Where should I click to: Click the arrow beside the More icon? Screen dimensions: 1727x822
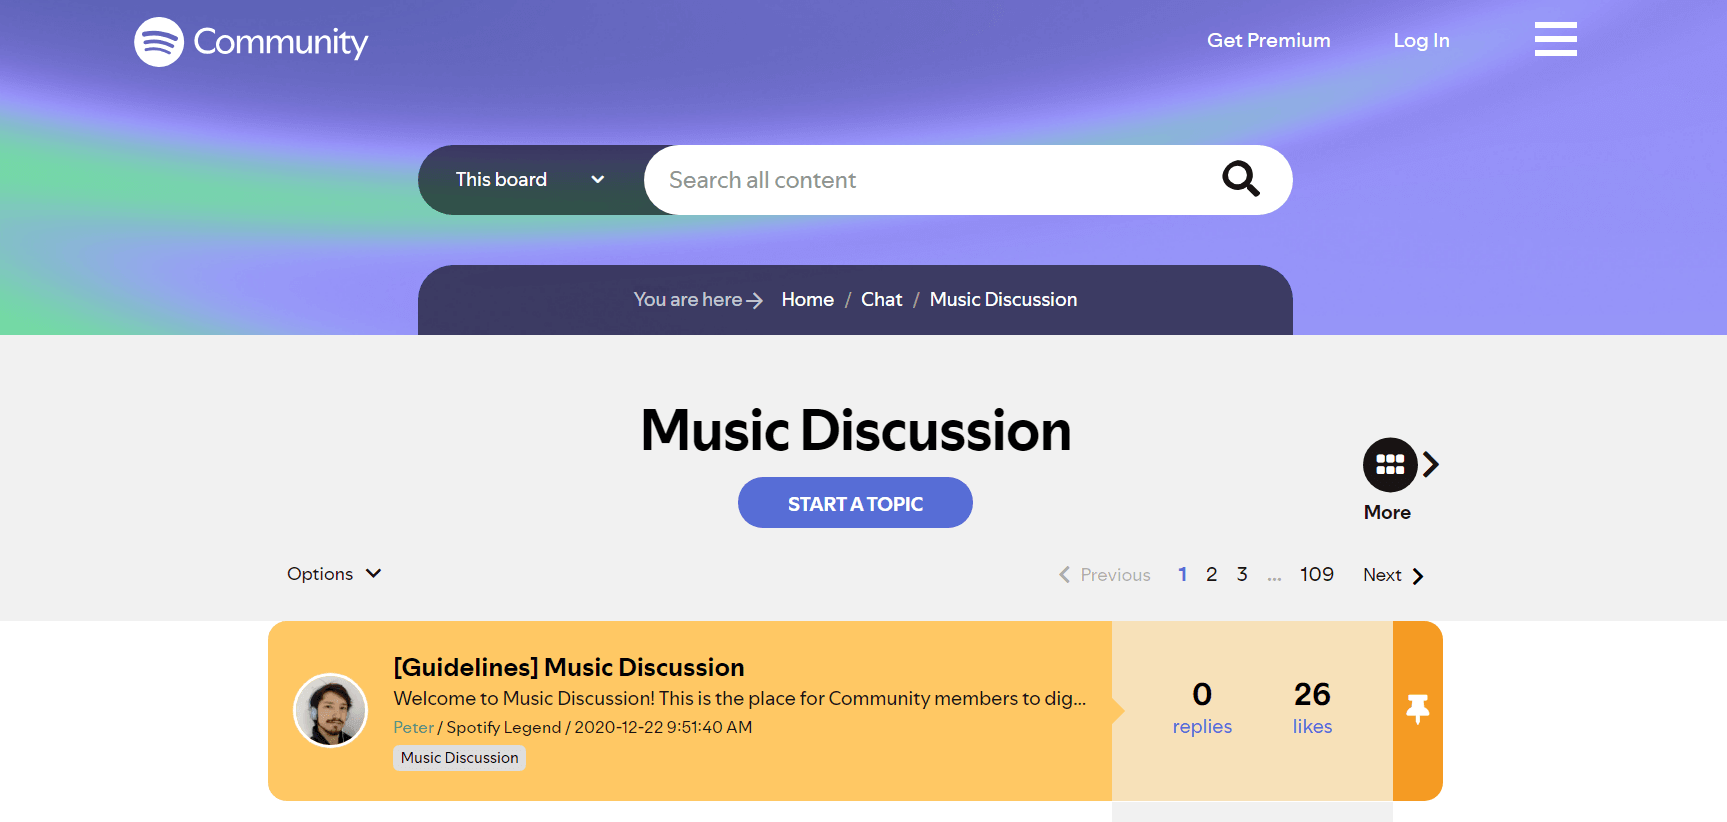pyautogui.click(x=1431, y=464)
